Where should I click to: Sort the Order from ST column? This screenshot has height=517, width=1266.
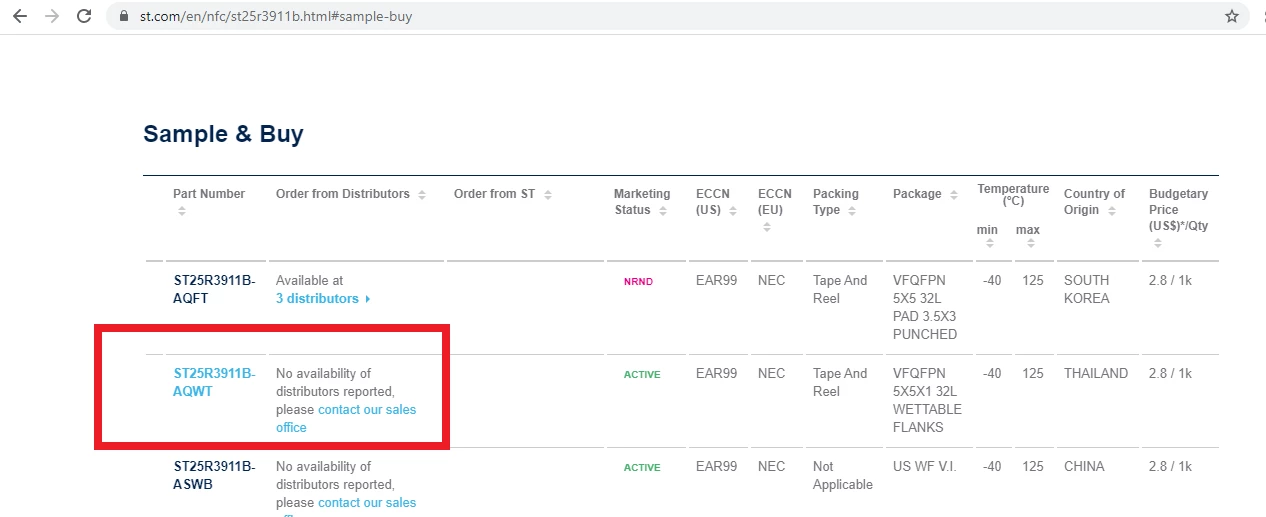[x=548, y=194]
